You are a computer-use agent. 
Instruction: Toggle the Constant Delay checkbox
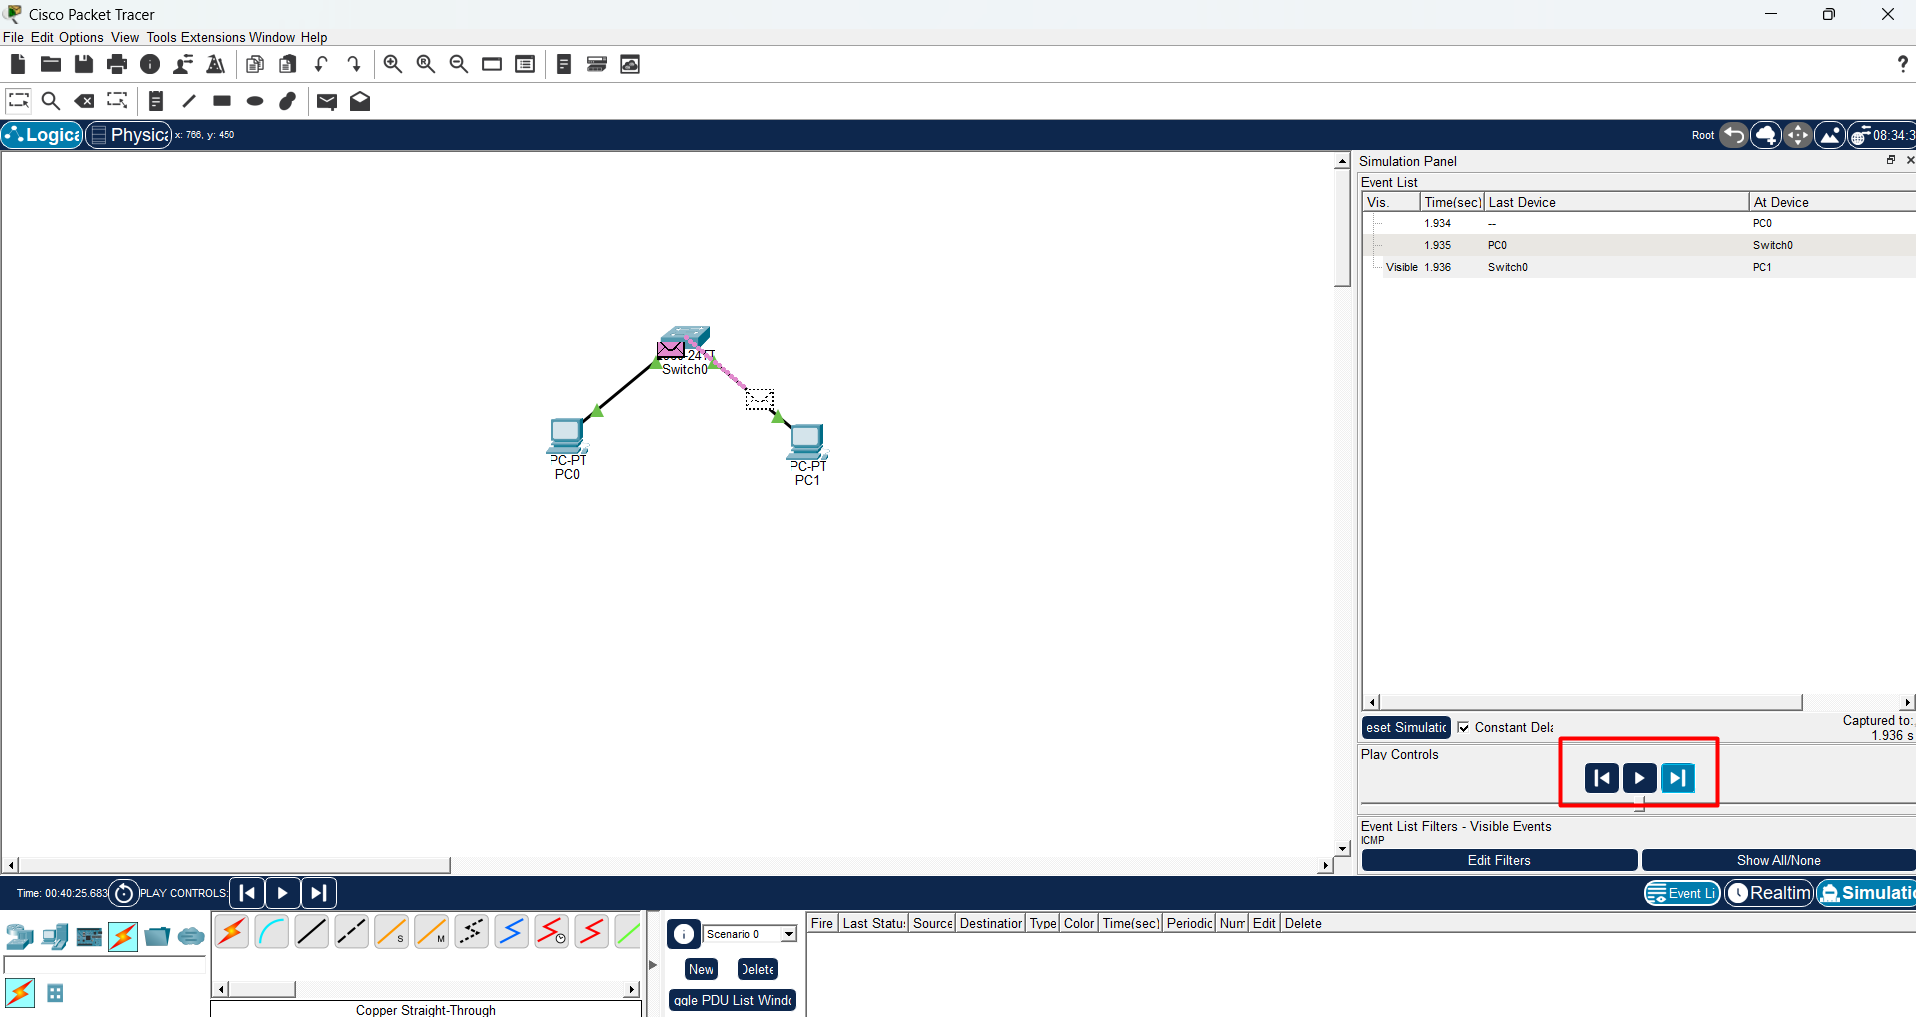(x=1464, y=727)
